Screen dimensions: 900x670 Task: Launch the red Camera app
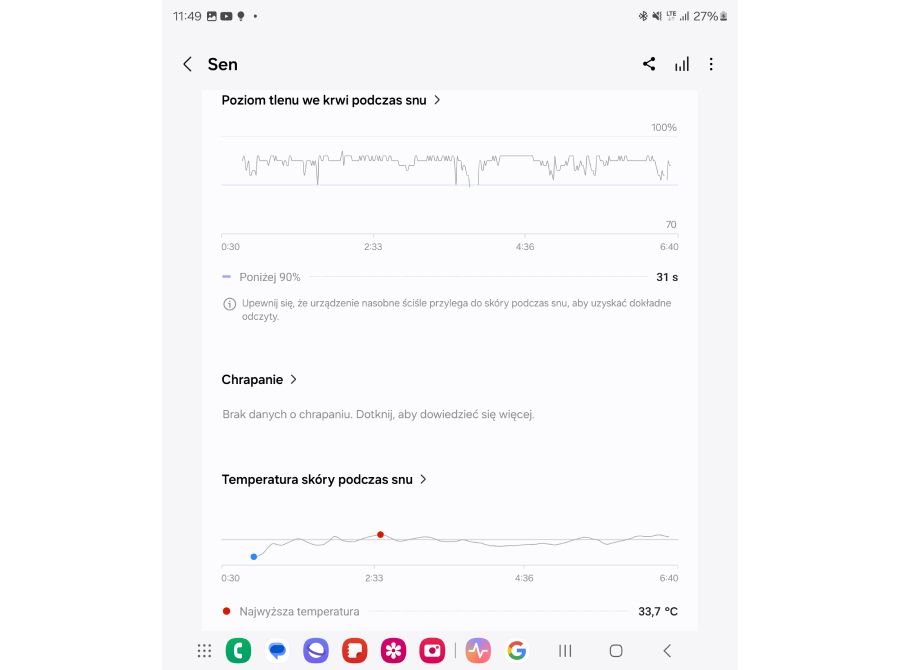432,650
